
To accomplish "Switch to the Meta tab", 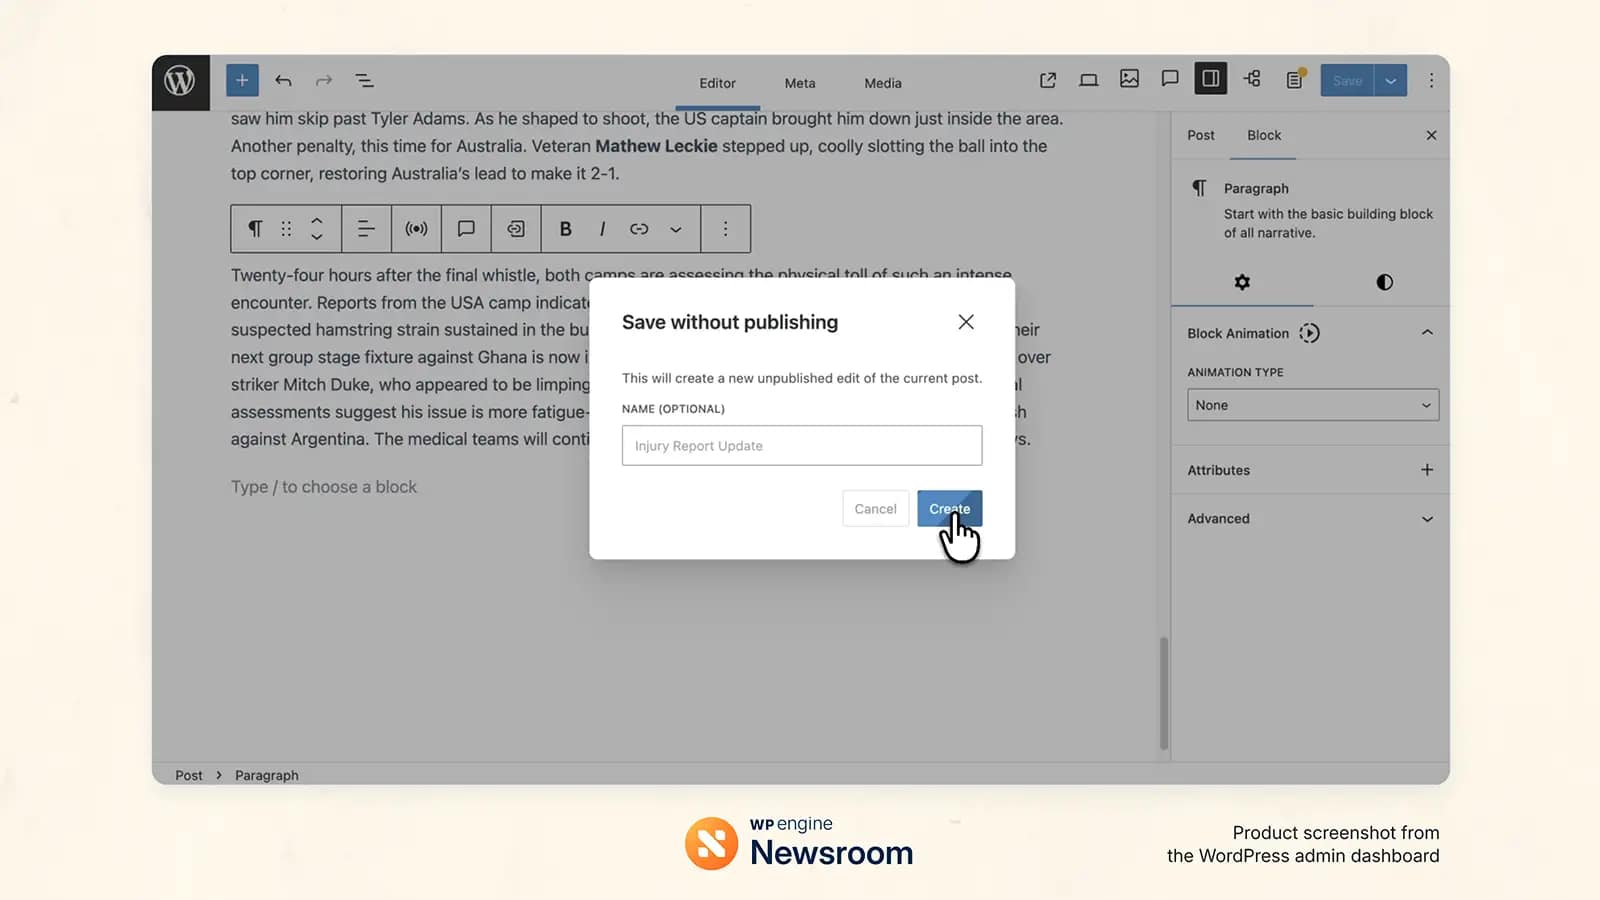I will [x=799, y=83].
